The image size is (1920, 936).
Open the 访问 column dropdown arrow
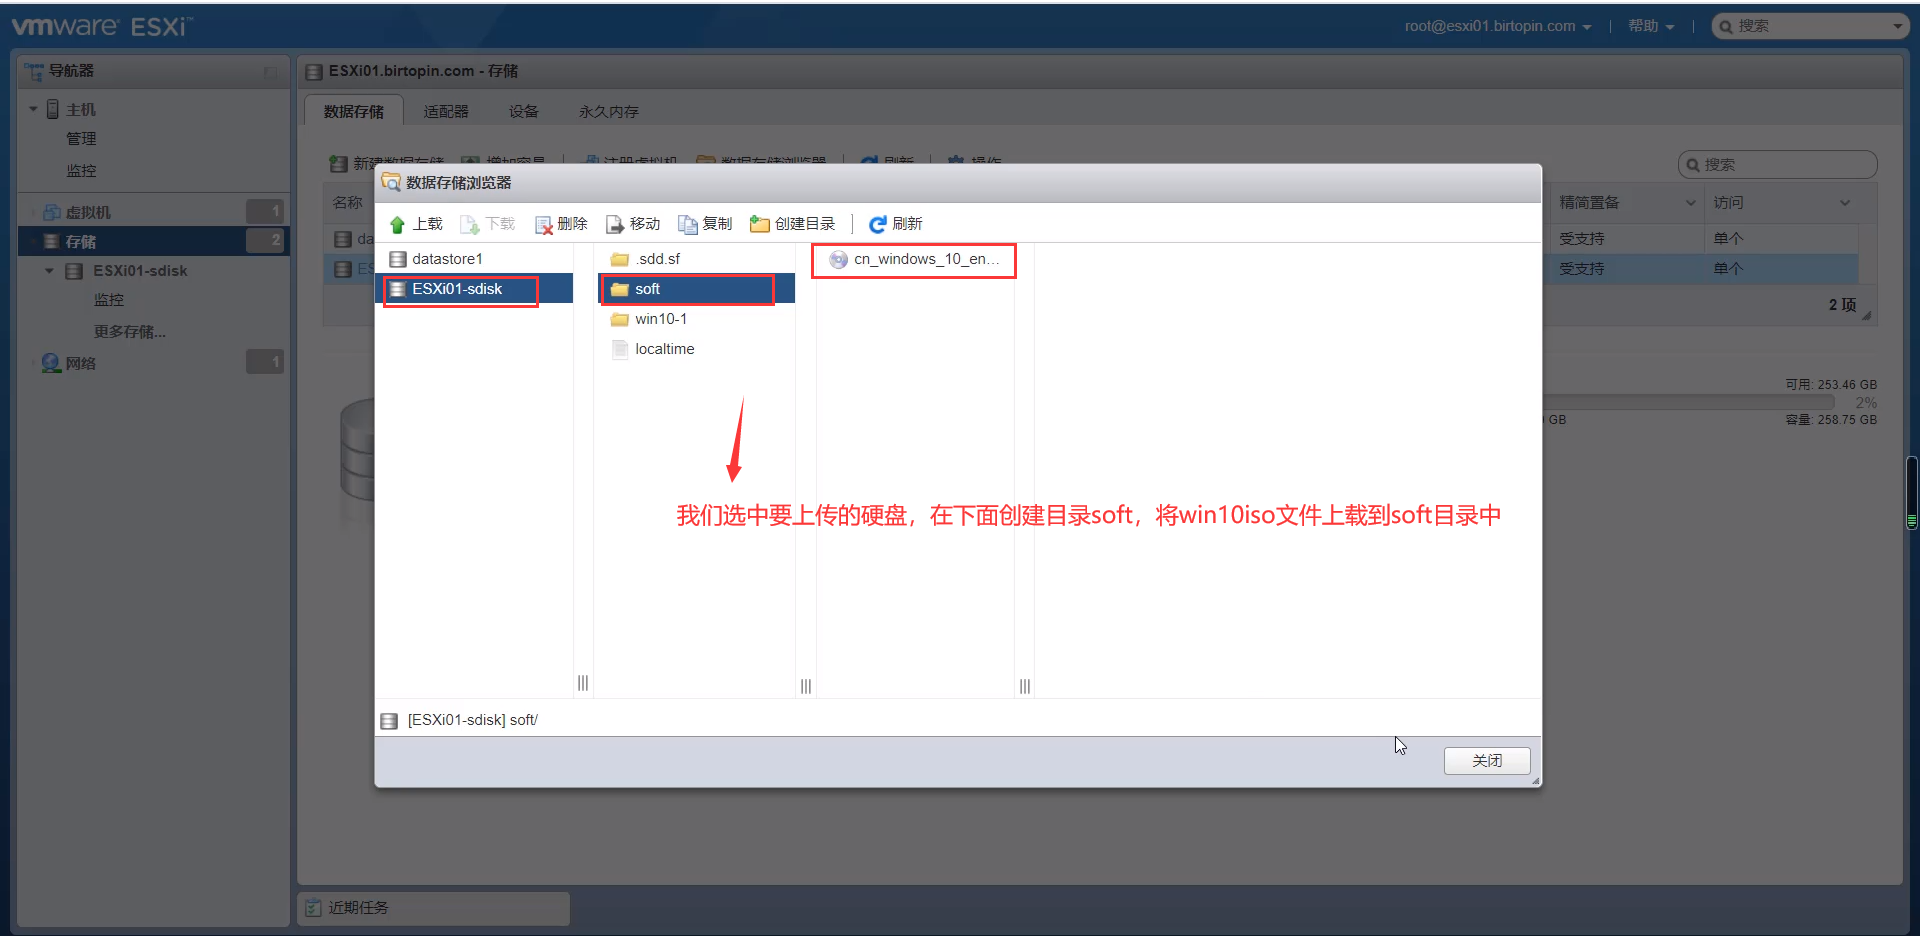click(x=1845, y=203)
